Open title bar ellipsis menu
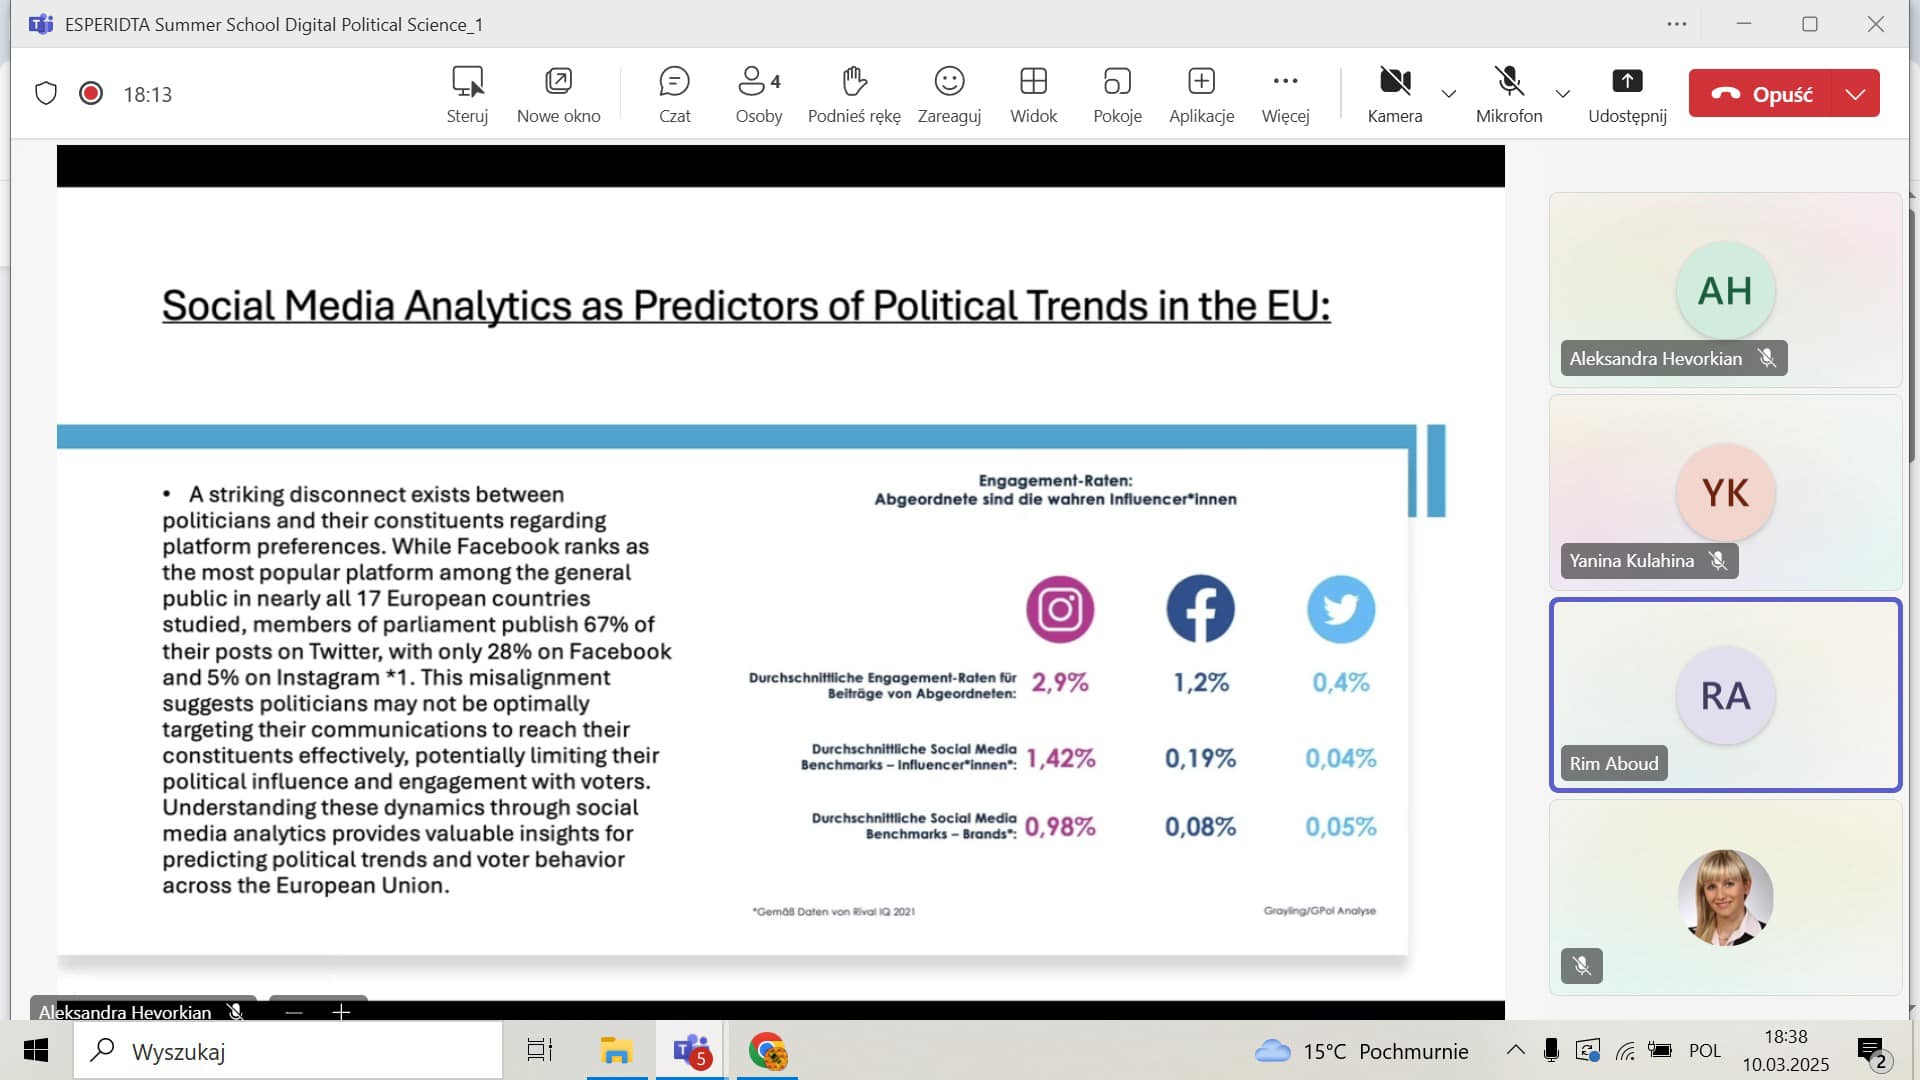 pyautogui.click(x=1677, y=24)
